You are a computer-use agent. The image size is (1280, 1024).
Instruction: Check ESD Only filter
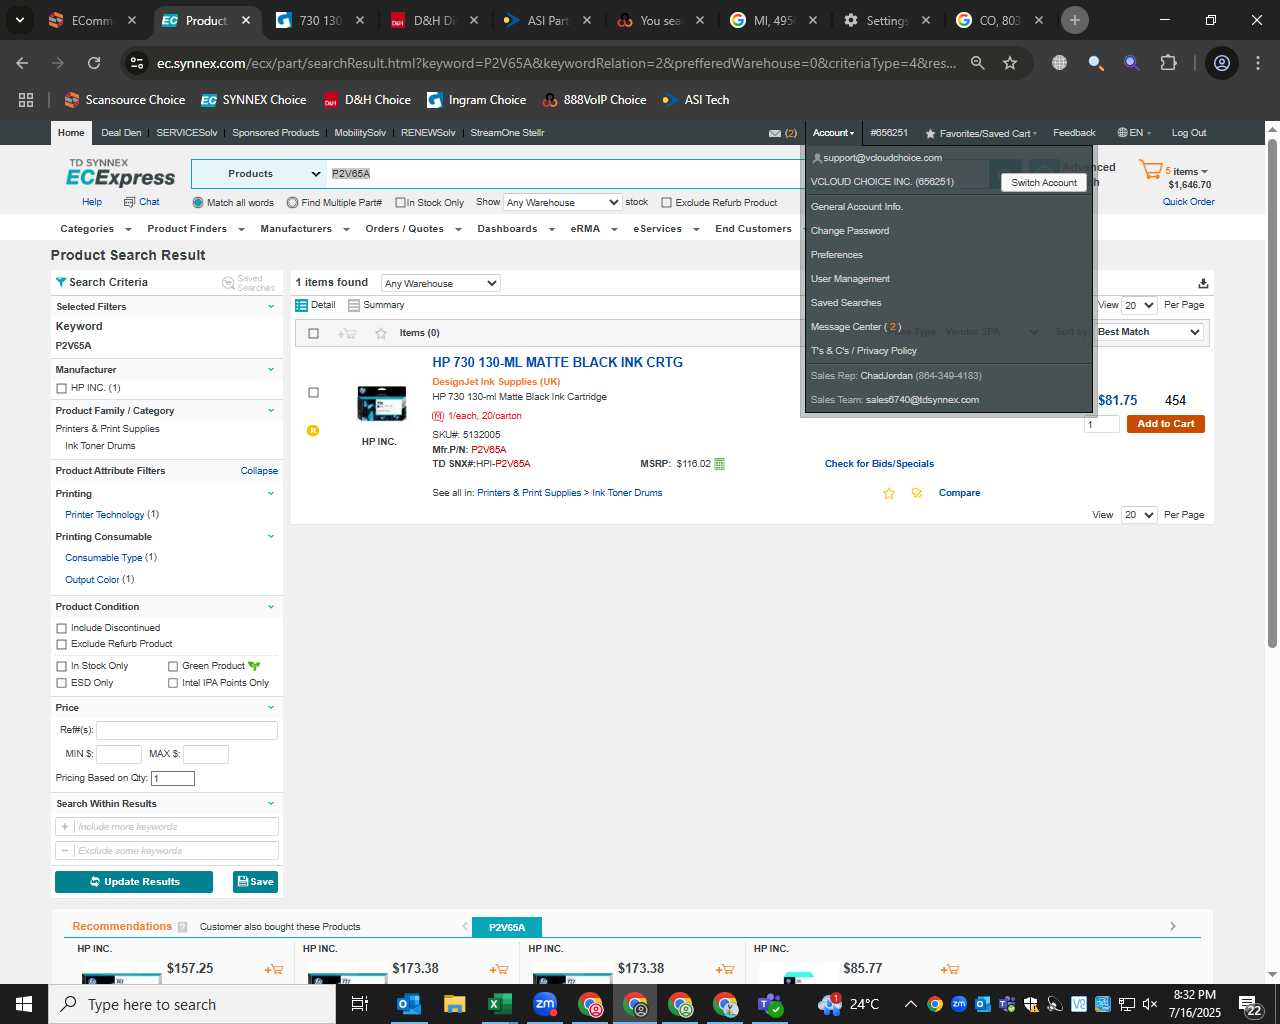coord(61,683)
